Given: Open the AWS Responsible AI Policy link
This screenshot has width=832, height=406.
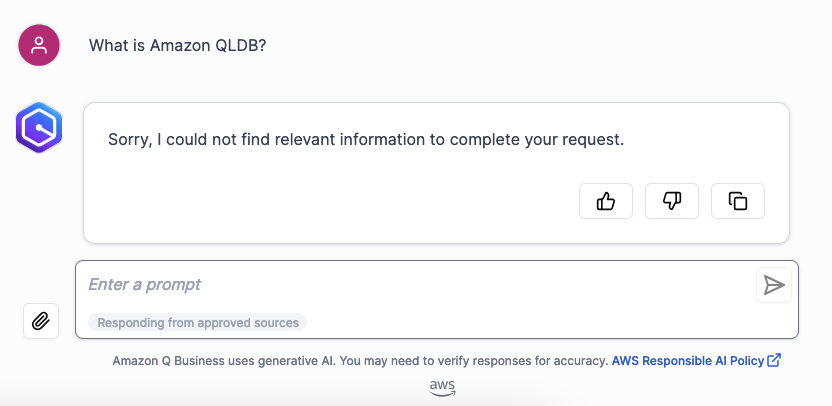Looking at the screenshot, I should coord(688,360).
